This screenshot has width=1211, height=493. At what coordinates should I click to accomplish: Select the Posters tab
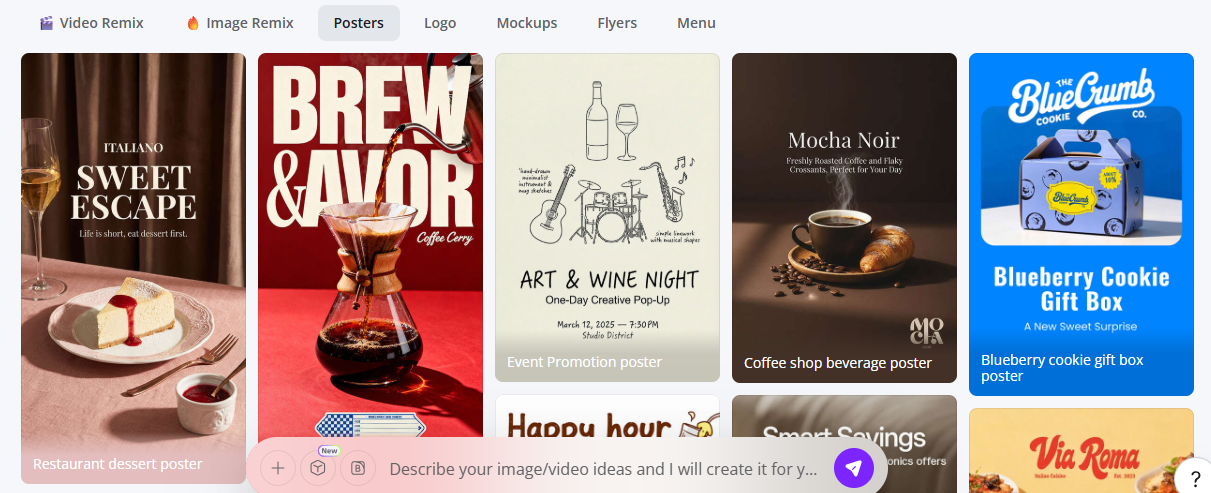[359, 22]
